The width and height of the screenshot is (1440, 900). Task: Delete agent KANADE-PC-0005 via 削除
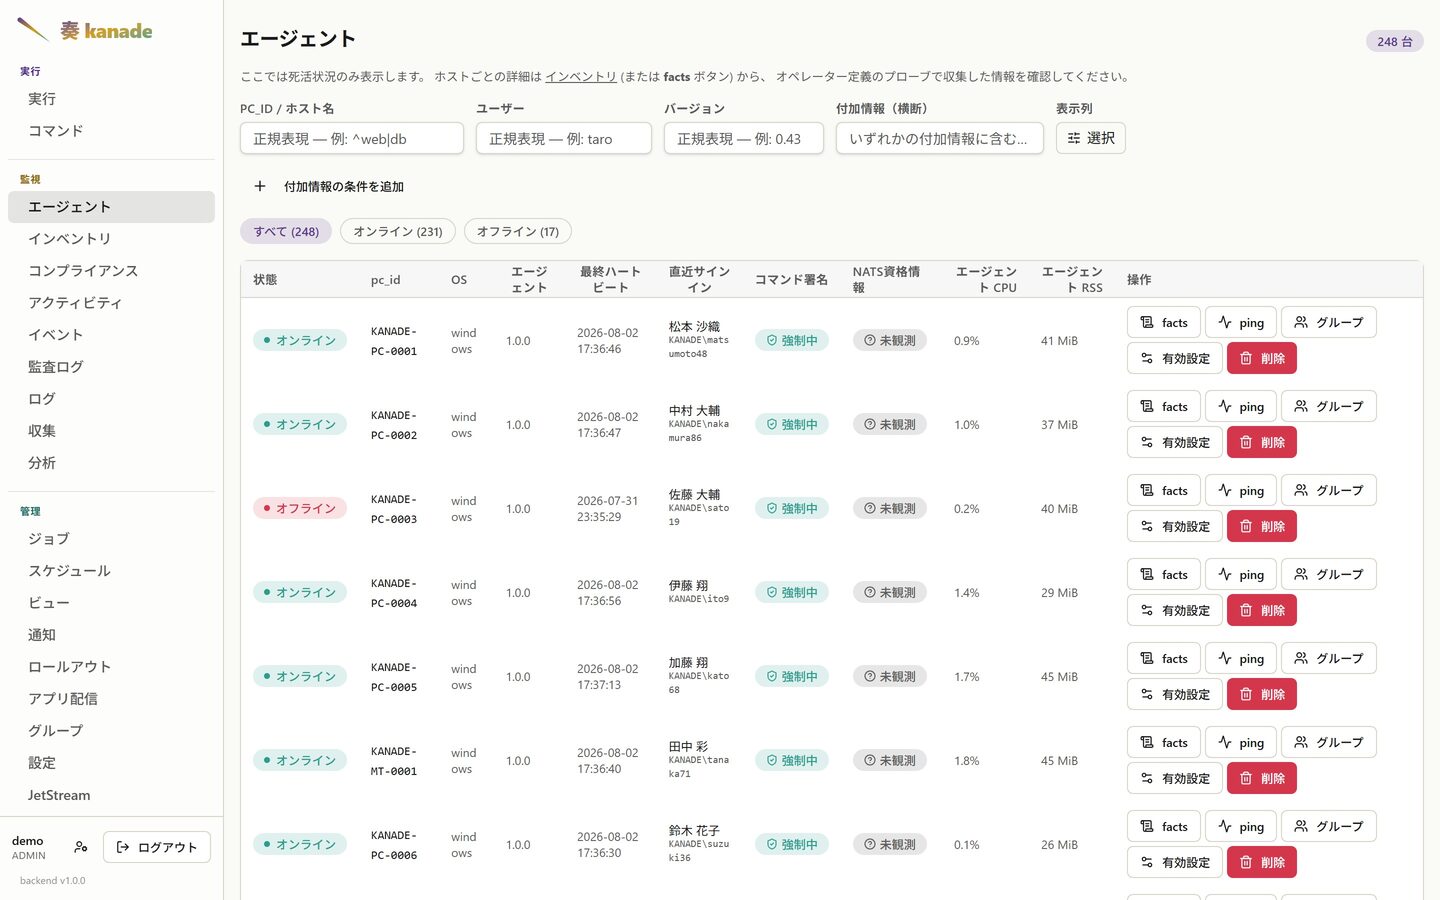(x=1262, y=694)
